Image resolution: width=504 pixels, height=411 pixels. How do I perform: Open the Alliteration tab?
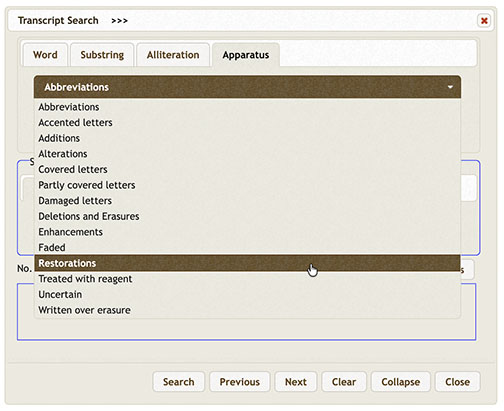pos(173,55)
